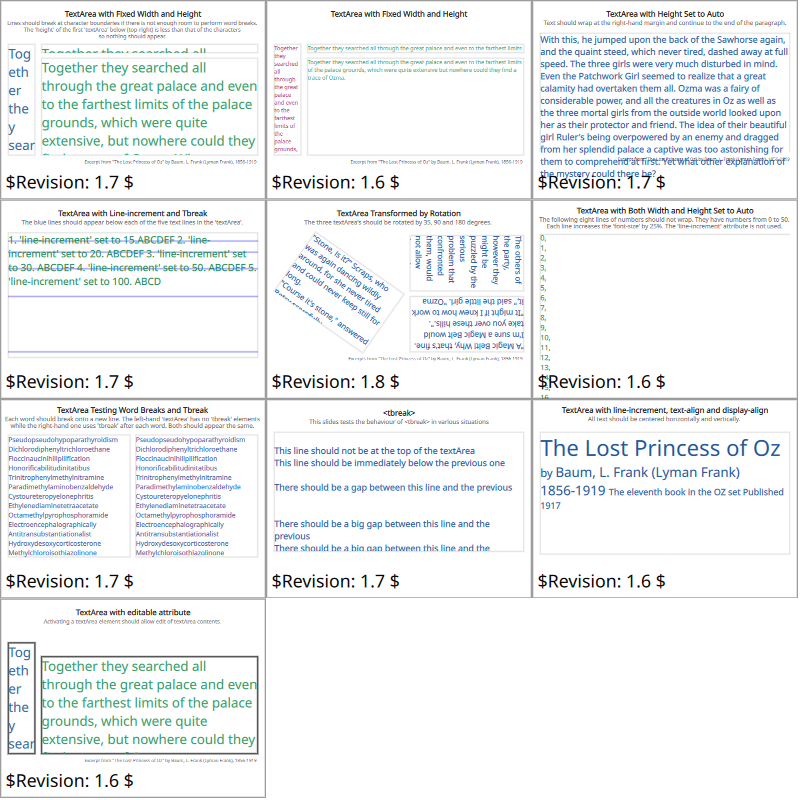
Task: Click 'There should be a gap between this line' text
Action: point(393,488)
